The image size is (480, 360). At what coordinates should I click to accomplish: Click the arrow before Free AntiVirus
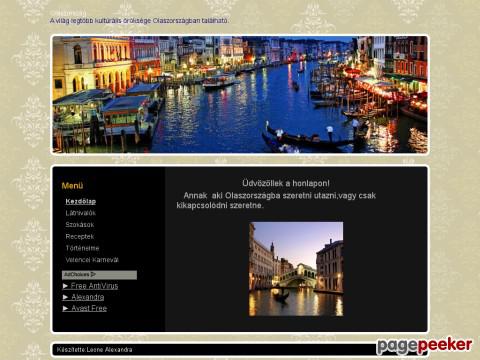pos(65,286)
